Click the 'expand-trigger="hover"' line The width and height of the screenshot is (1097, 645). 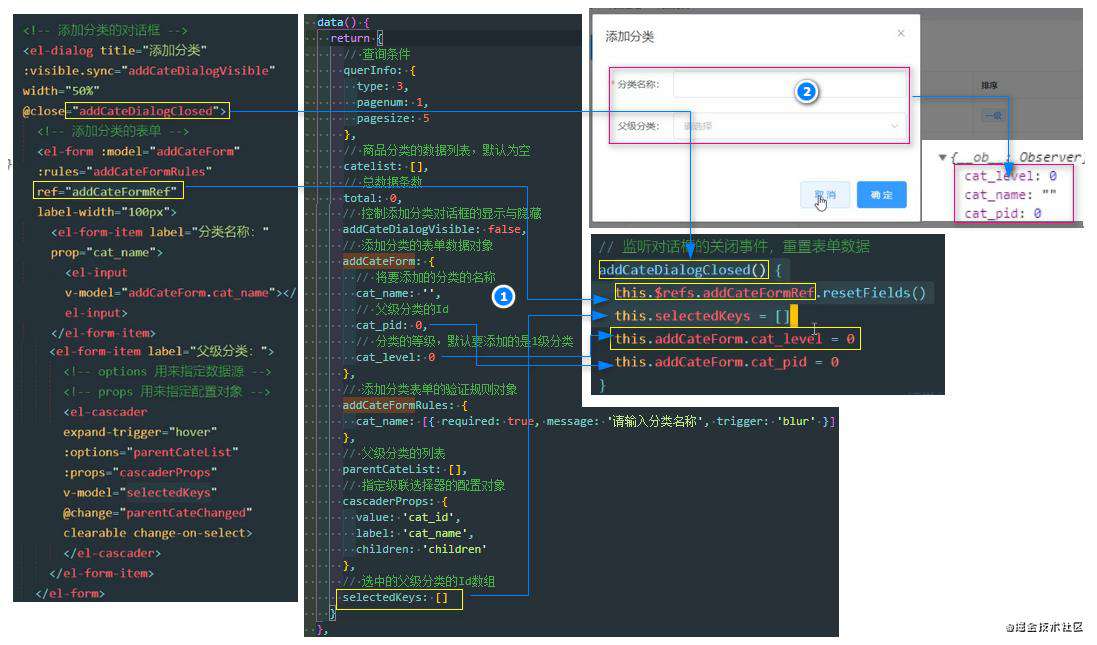[140, 432]
